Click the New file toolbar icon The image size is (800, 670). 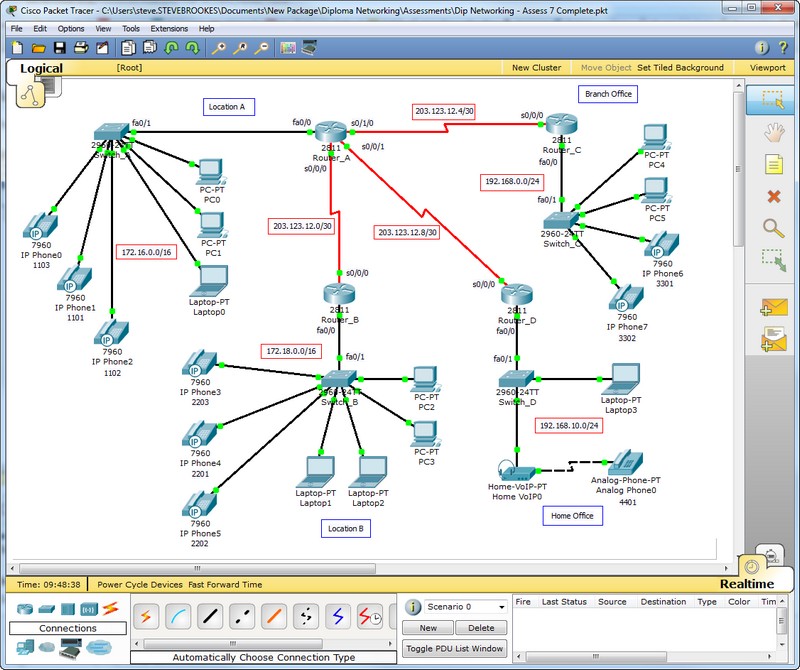pos(17,48)
